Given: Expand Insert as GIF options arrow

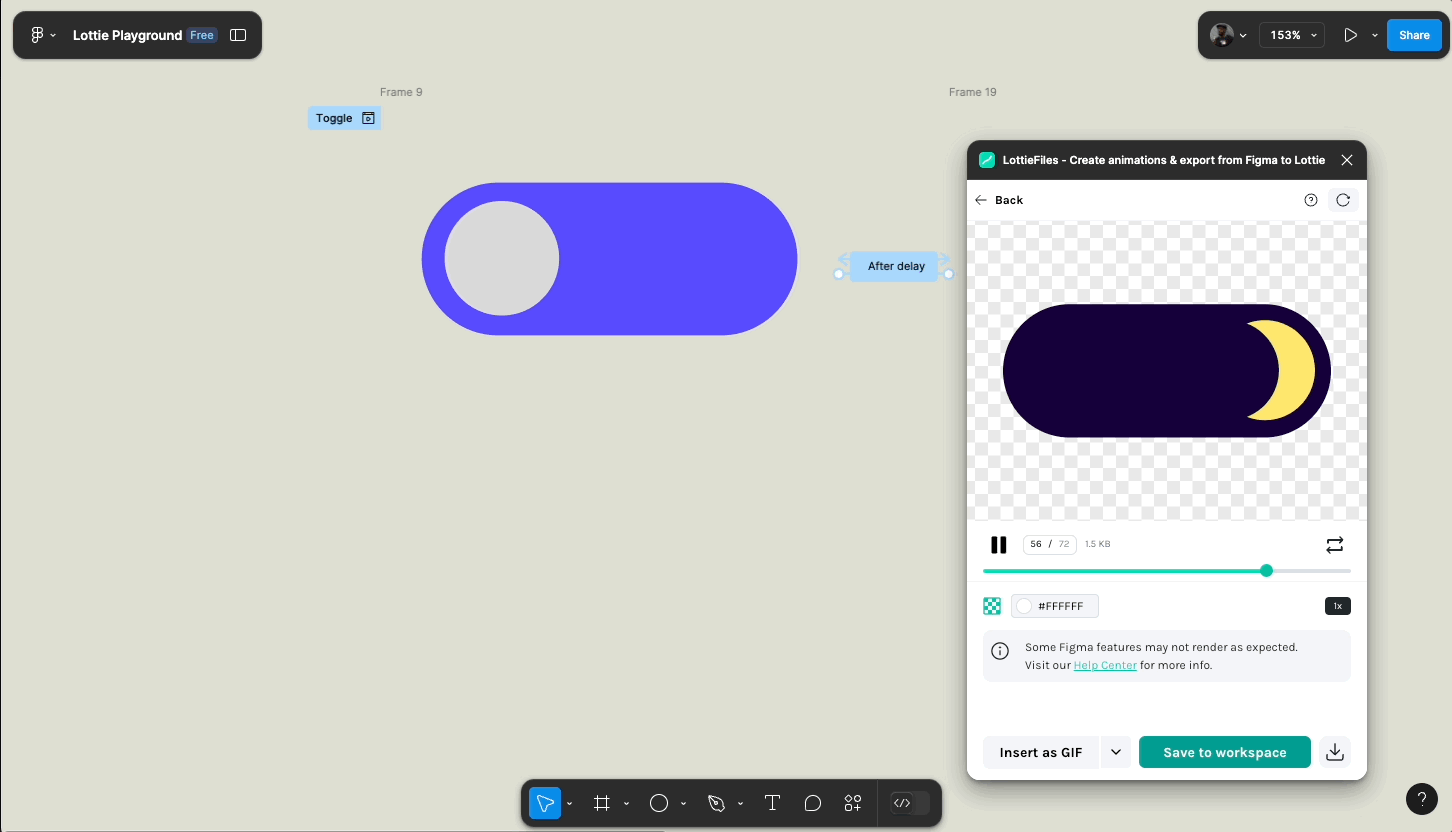Looking at the screenshot, I should point(1116,752).
